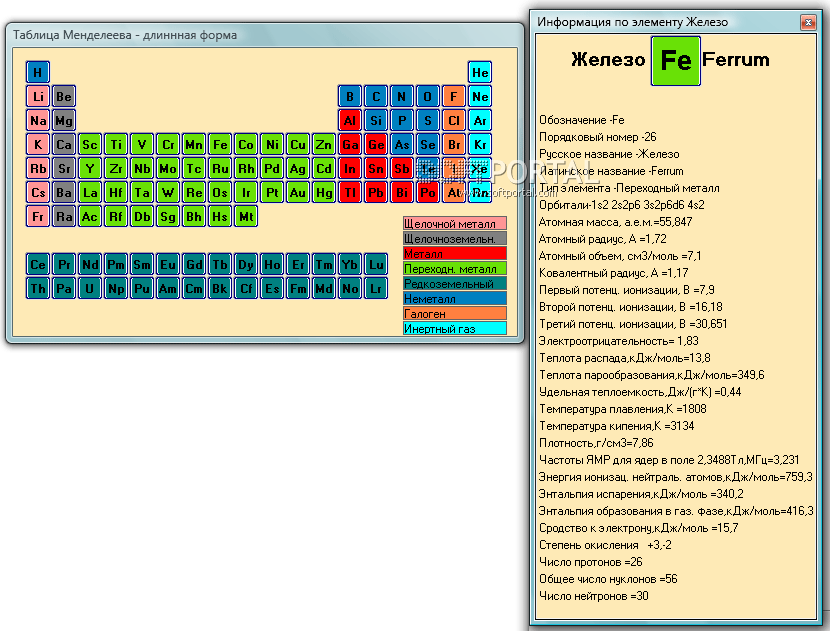Select the Br bromine element
Screen dimensions: 830x631
454,145
